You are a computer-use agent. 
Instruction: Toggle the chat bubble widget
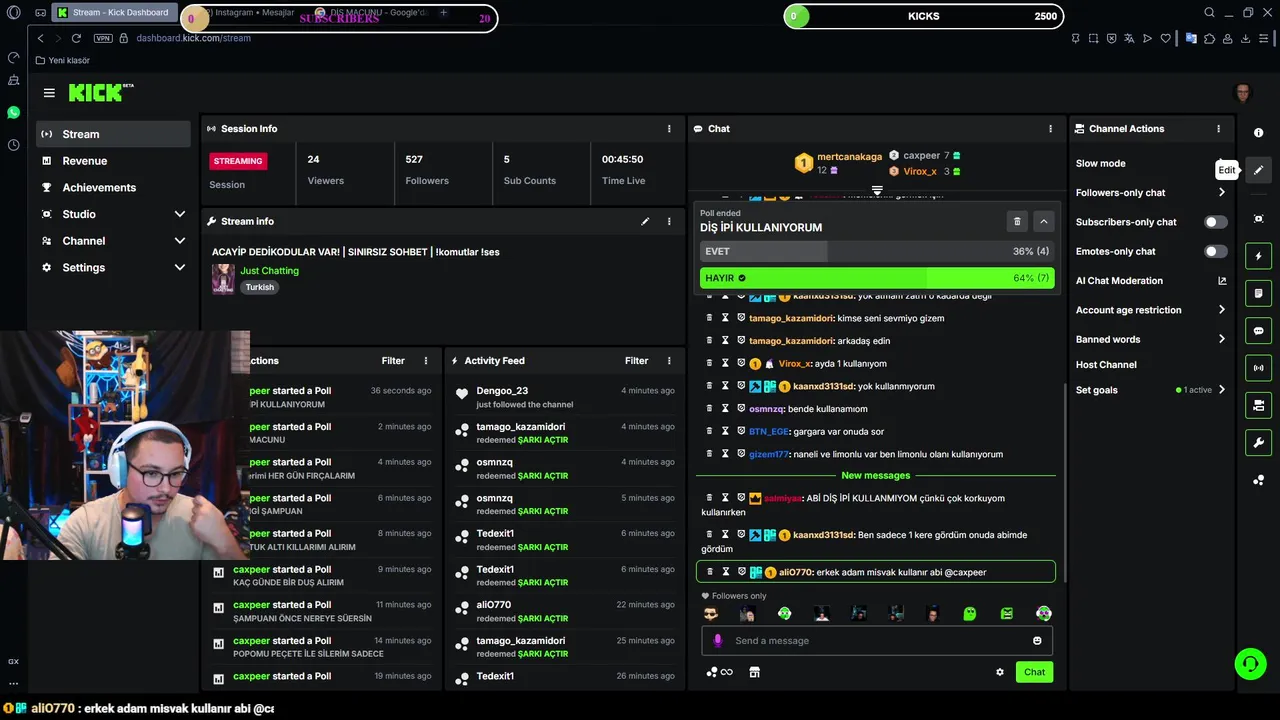pyautogui.click(x=1258, y=331)
